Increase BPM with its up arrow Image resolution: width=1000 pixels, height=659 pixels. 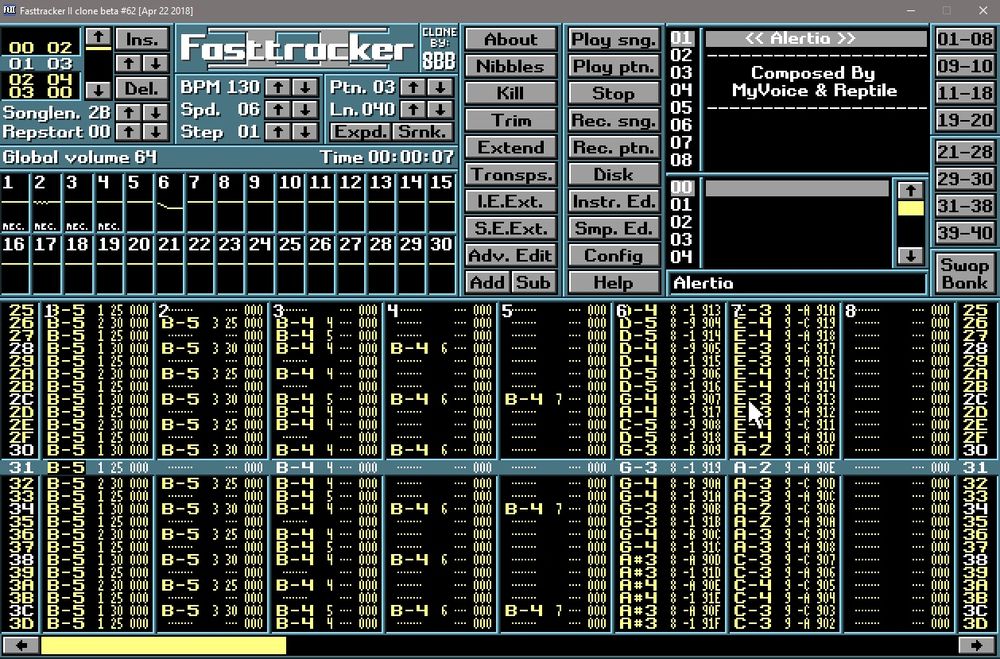point(278,87)
